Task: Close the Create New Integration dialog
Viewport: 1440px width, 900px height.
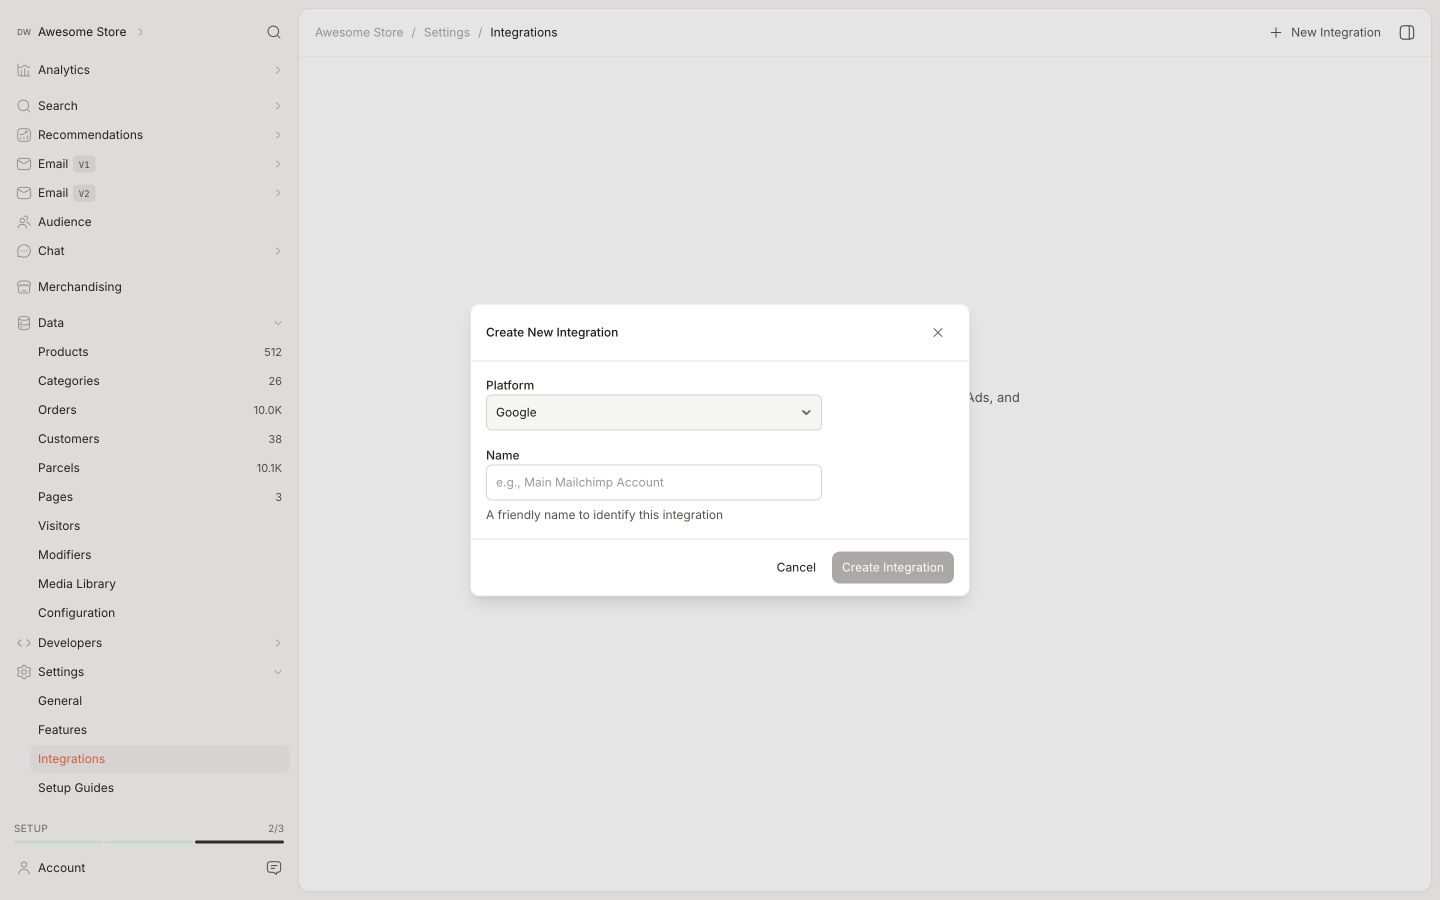Action: (x=938, y=333)
